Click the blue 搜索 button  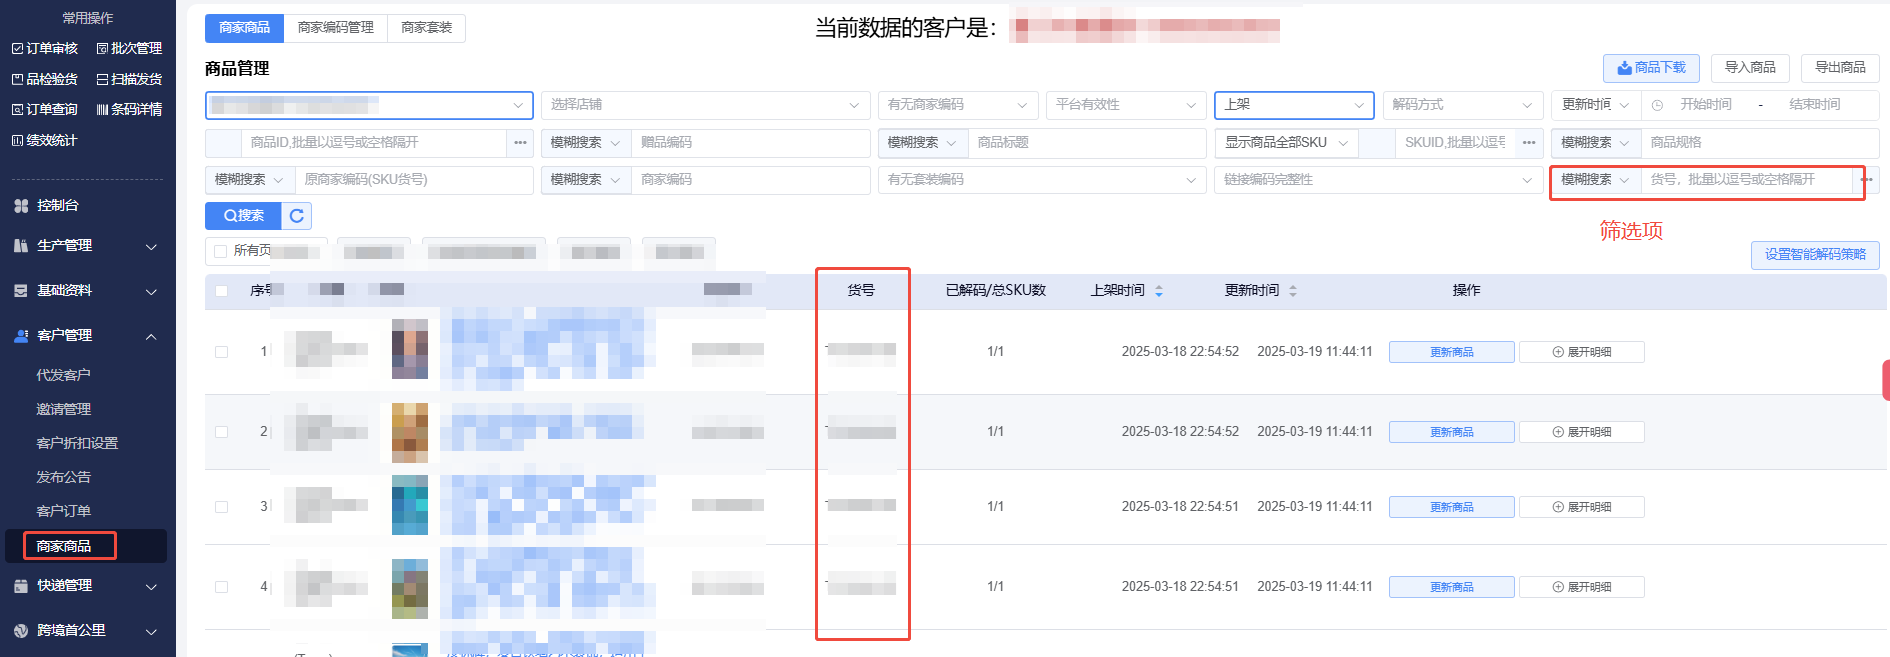244,215
